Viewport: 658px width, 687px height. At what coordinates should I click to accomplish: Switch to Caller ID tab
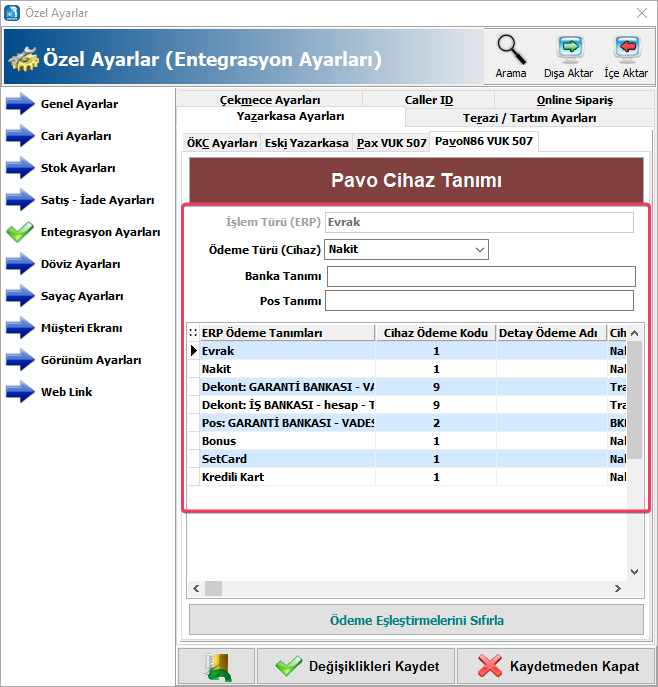[x=429, y=100]
